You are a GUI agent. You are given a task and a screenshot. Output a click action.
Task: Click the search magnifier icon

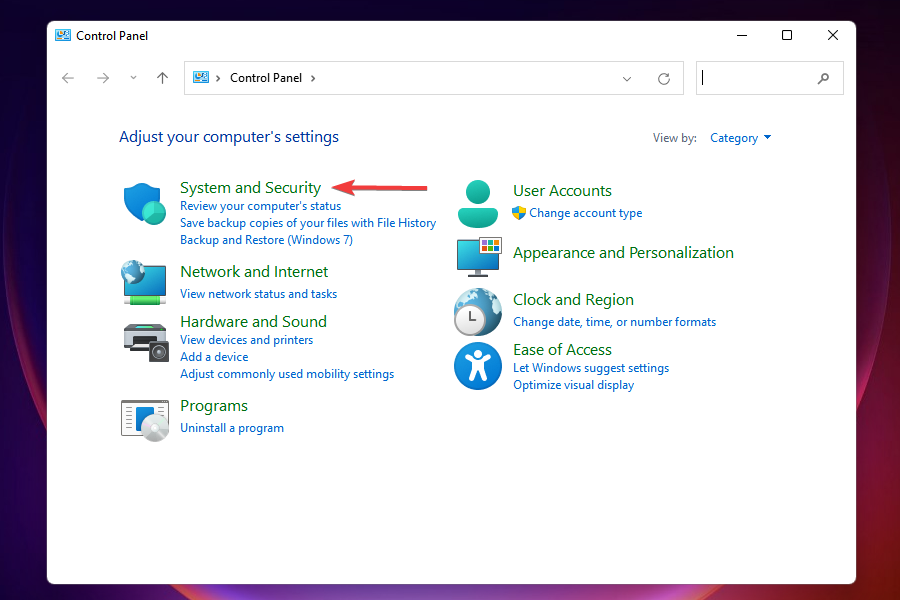pos(824,78)
